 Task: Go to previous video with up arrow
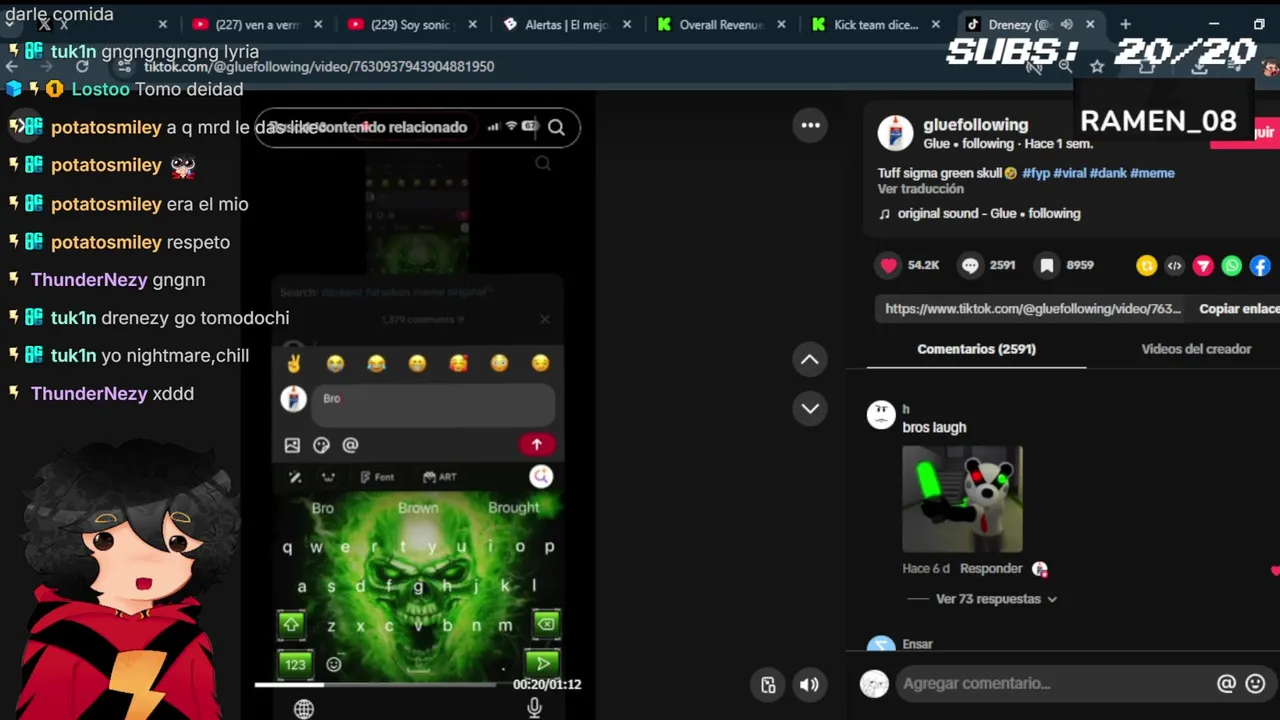[810, 359]
